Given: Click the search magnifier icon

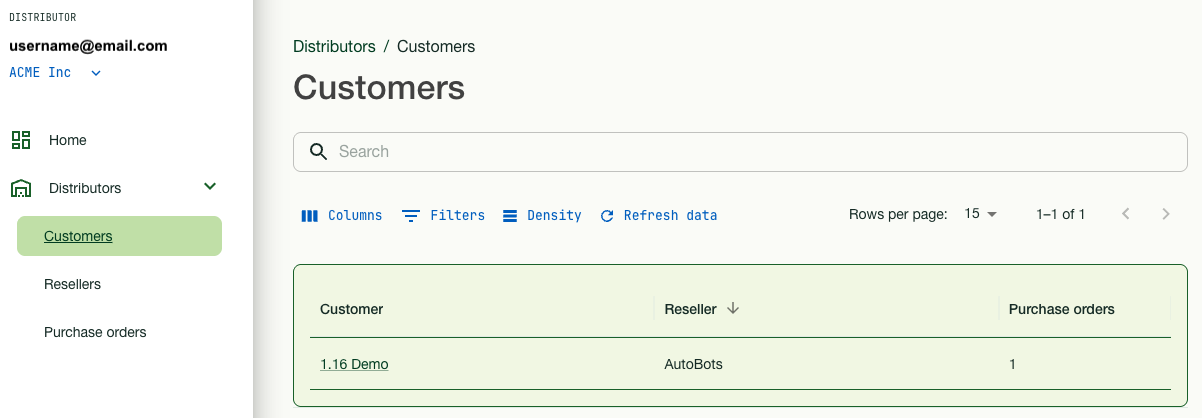Looking at the screenshot, I should point(319,152).
